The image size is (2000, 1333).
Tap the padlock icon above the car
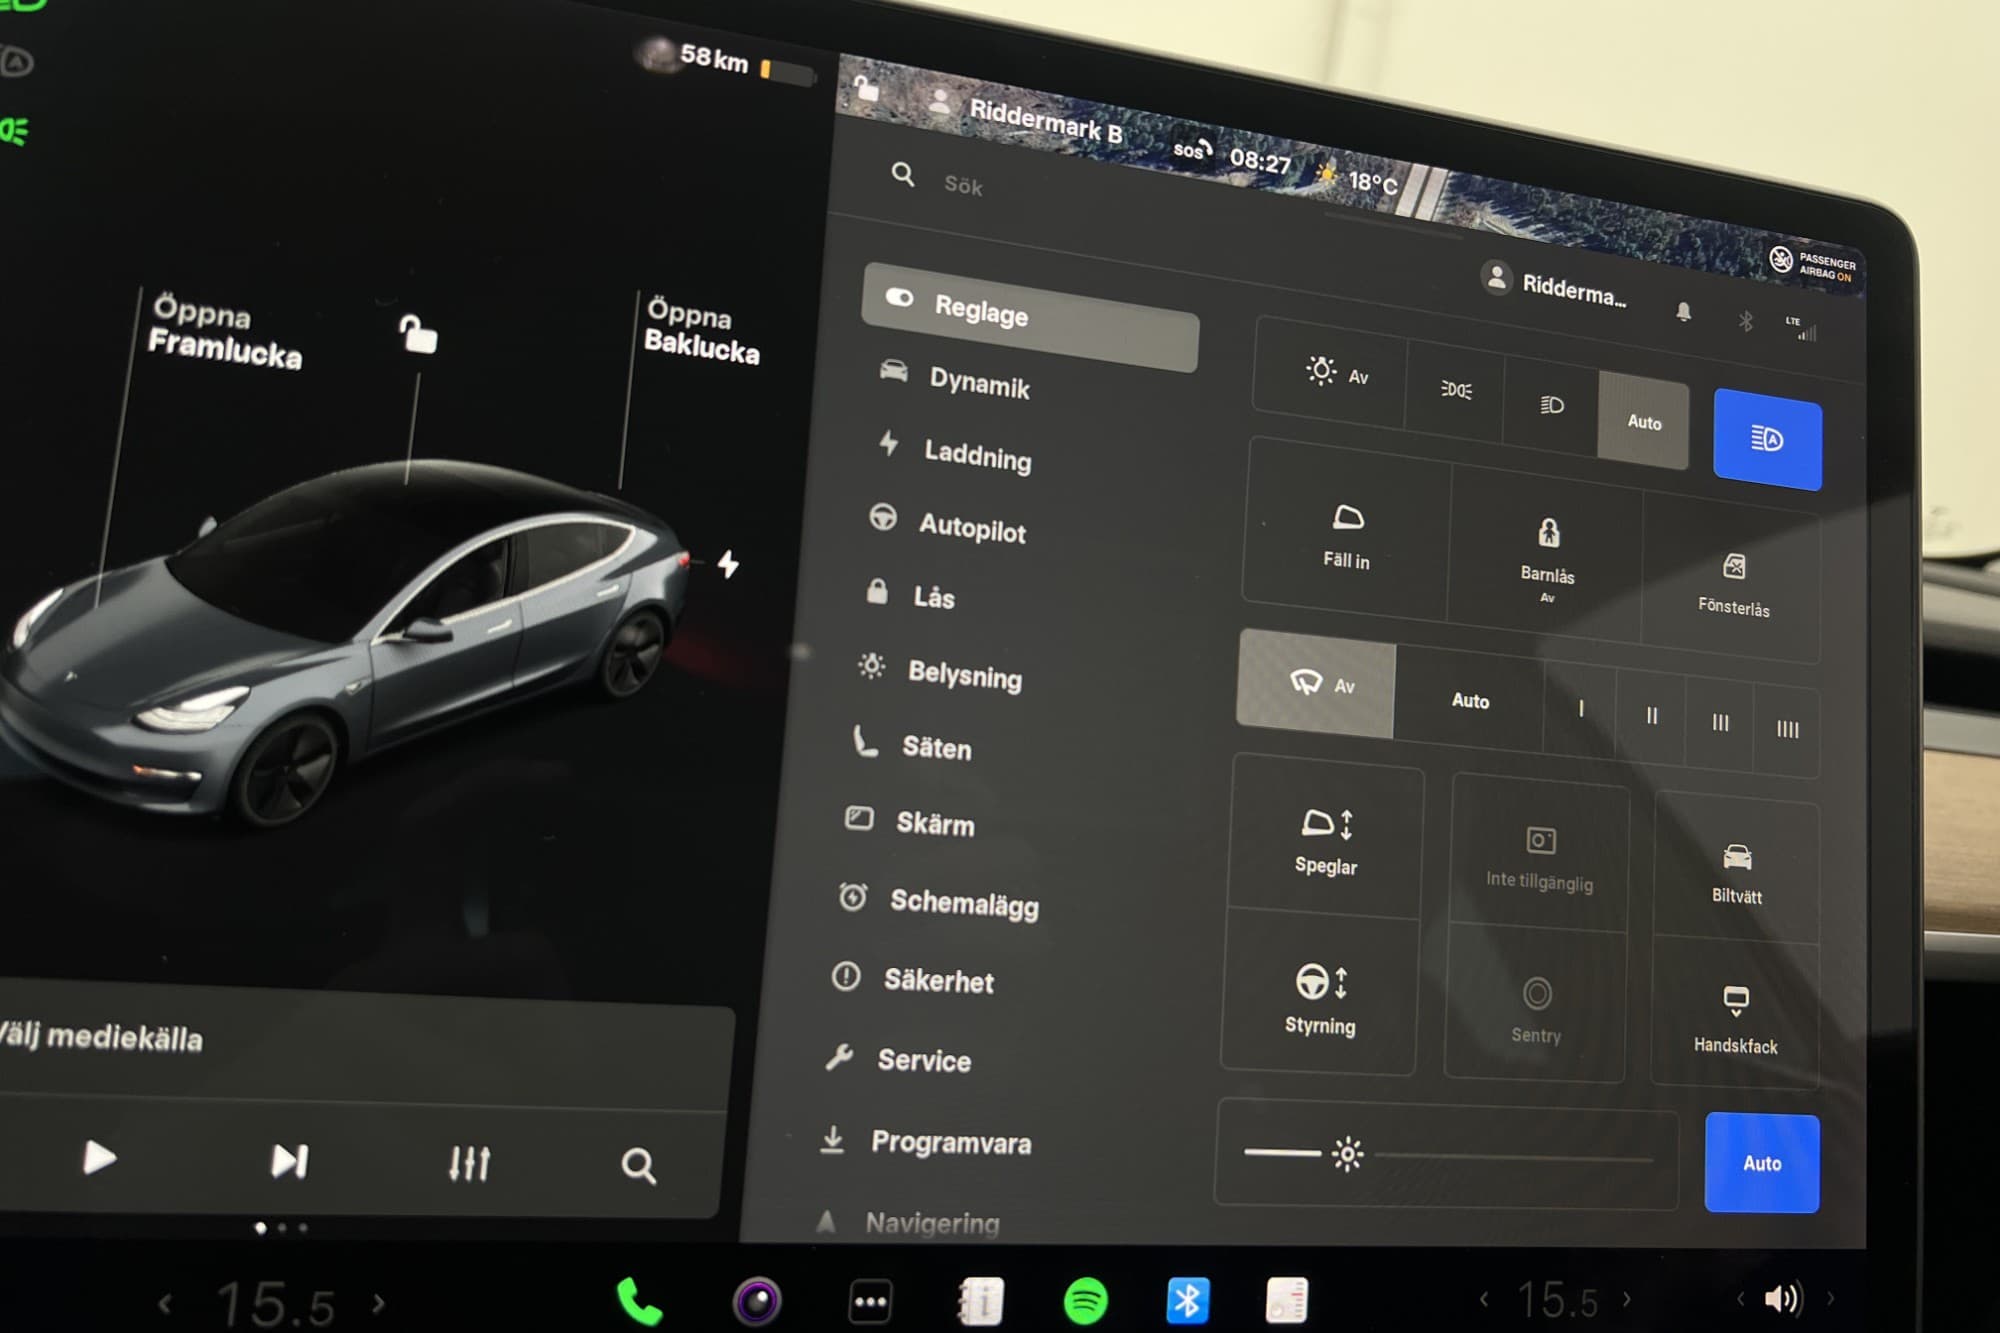pyautogui.click(x=417, y=334)
